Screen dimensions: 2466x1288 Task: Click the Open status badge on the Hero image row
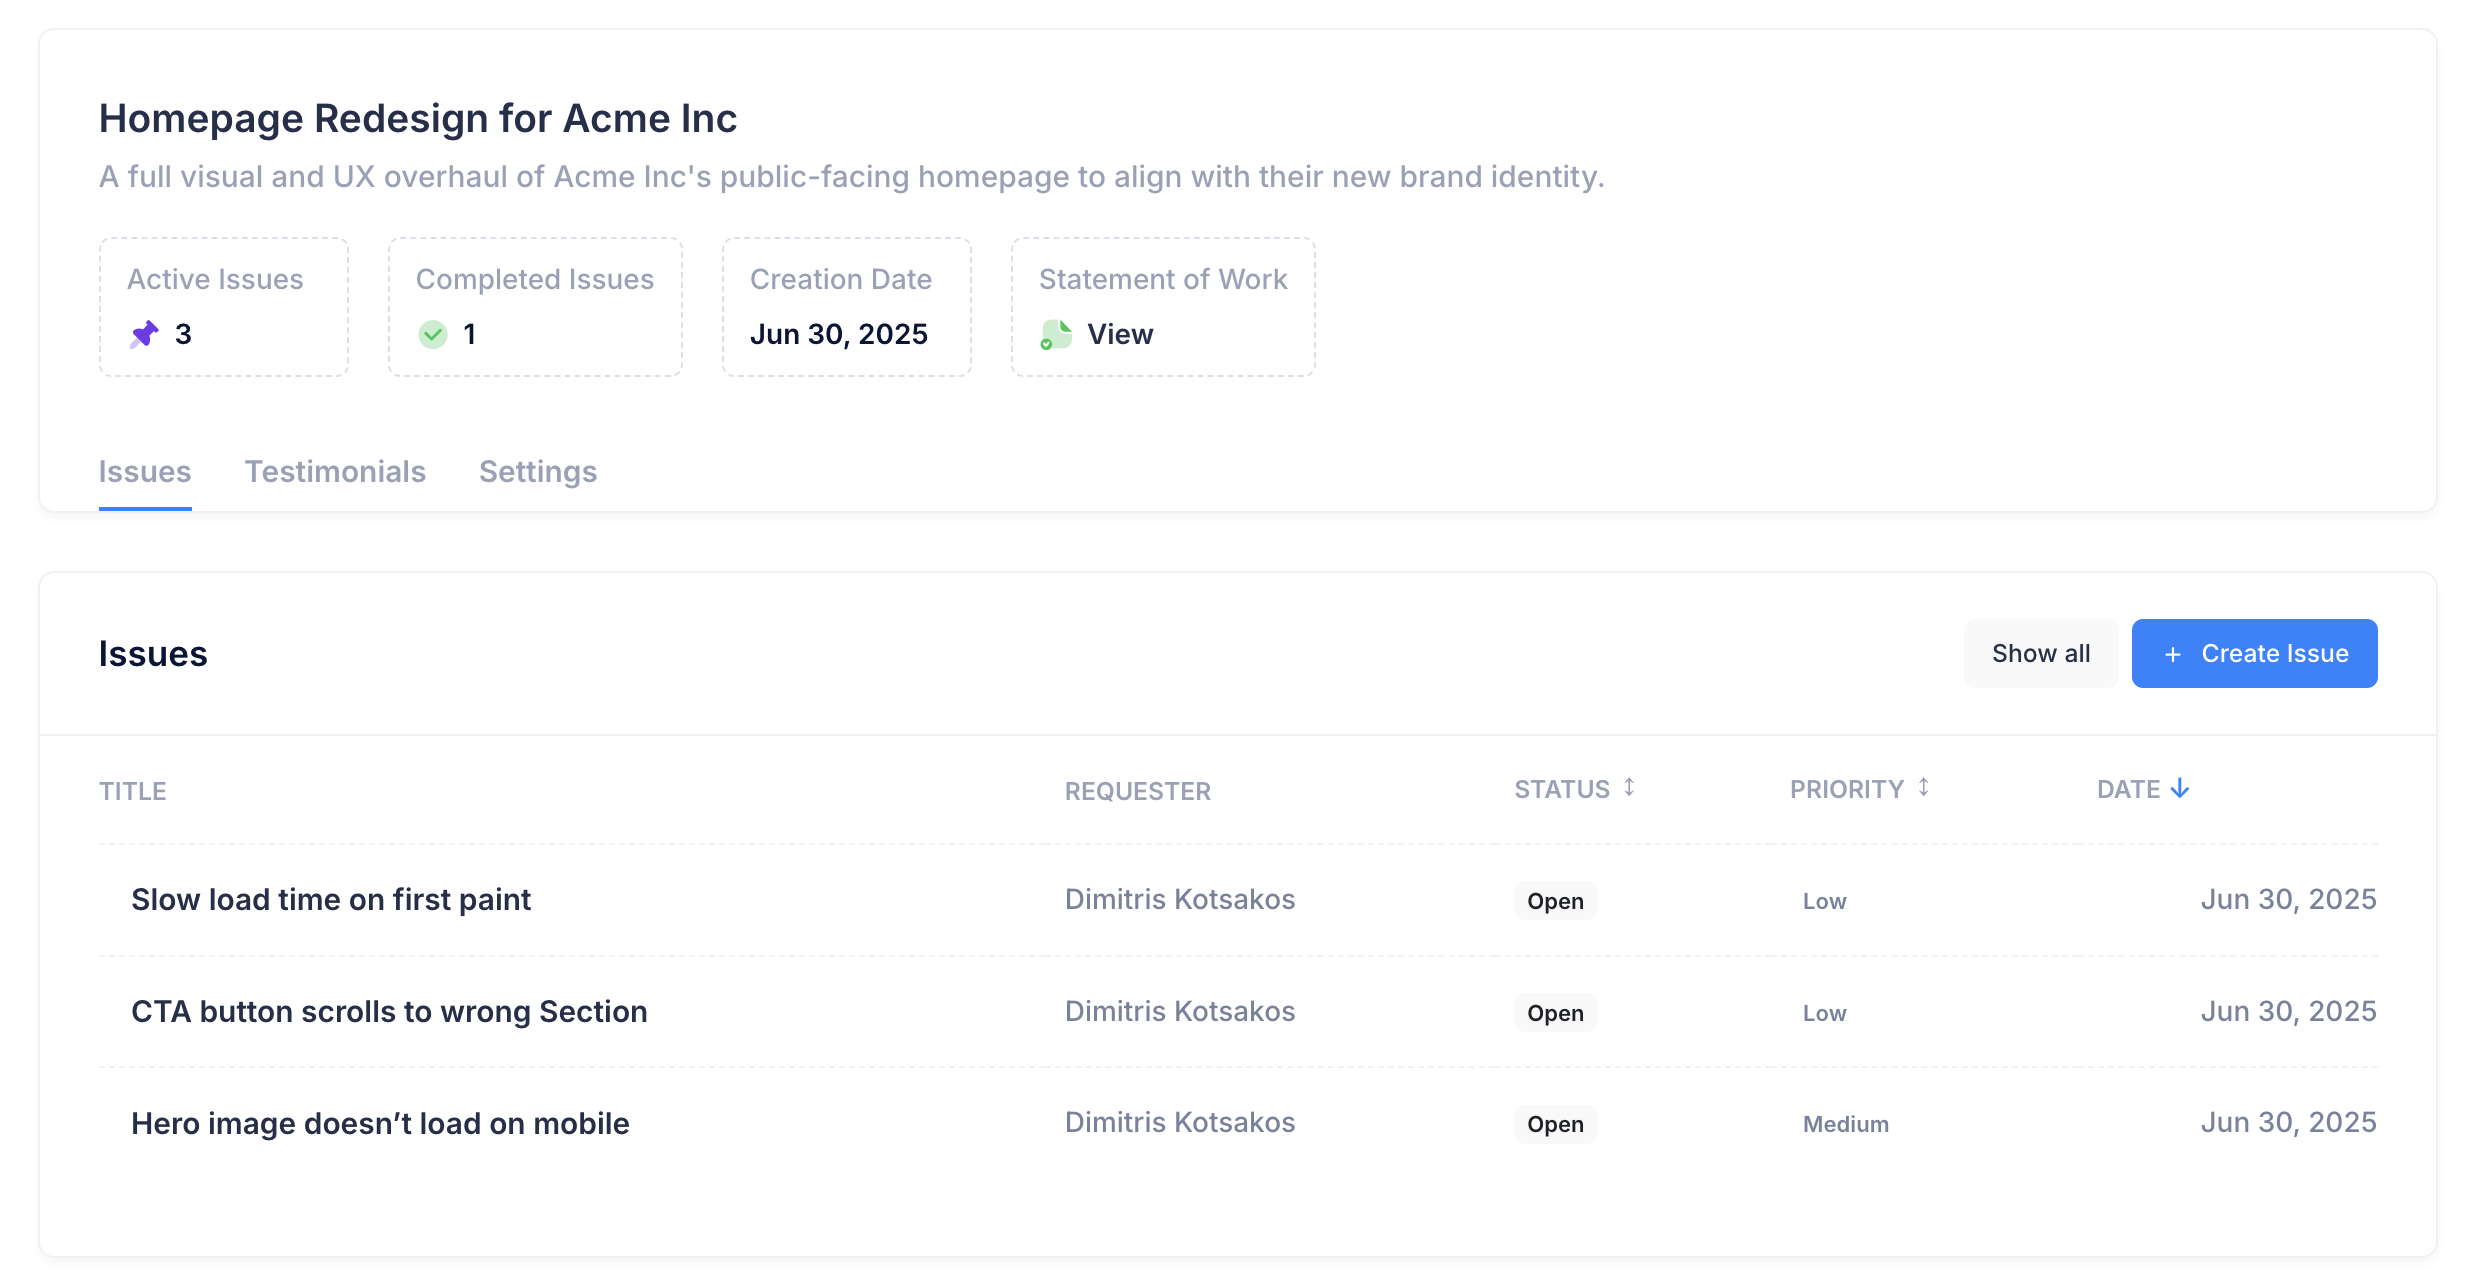tap(1555, 1124)
